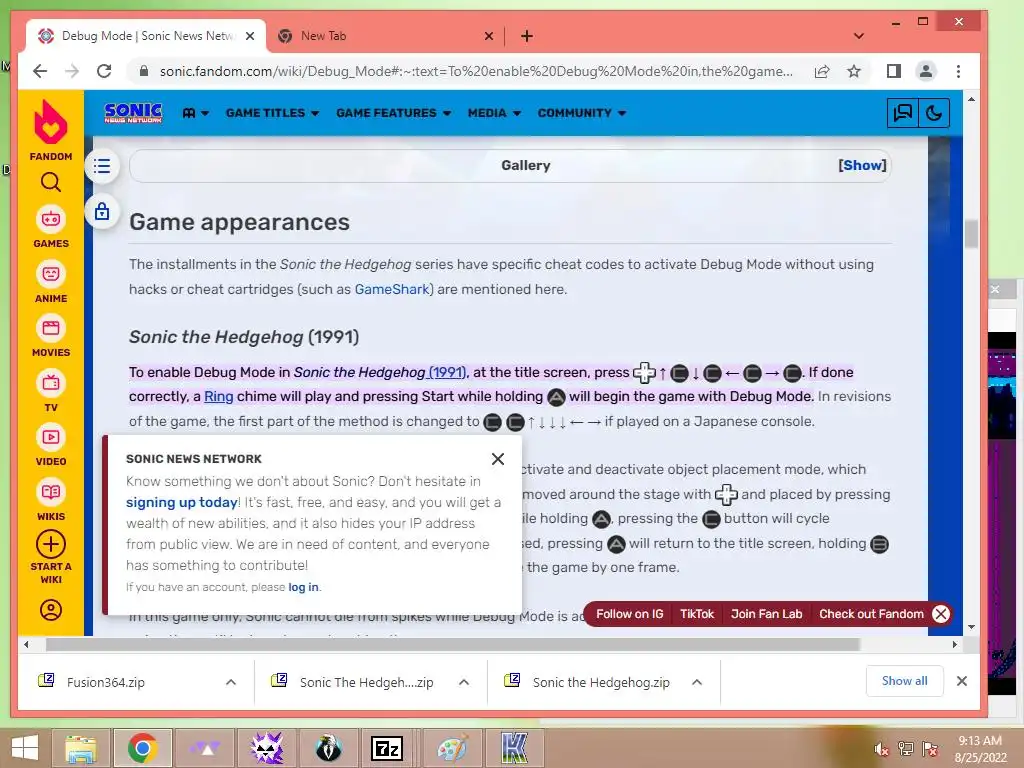
Task: Open a new browser tab
Action: click(527, 36)
